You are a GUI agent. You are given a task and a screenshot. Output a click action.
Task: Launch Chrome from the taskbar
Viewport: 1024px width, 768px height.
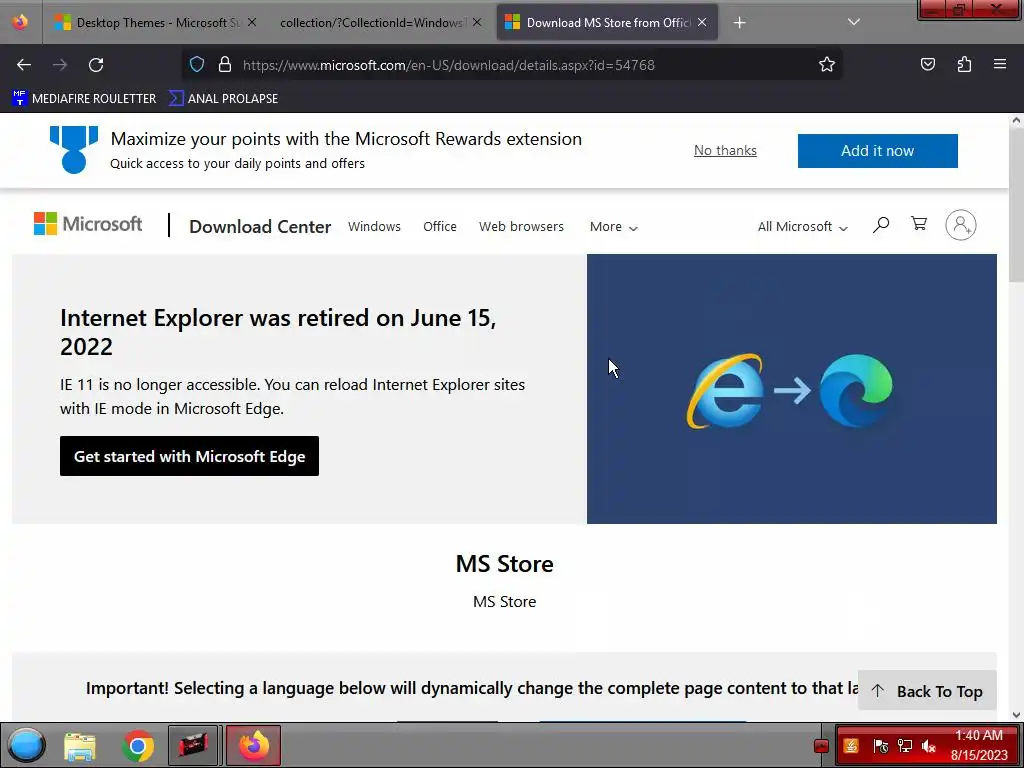pyautogui.click(x=138, y=746)
